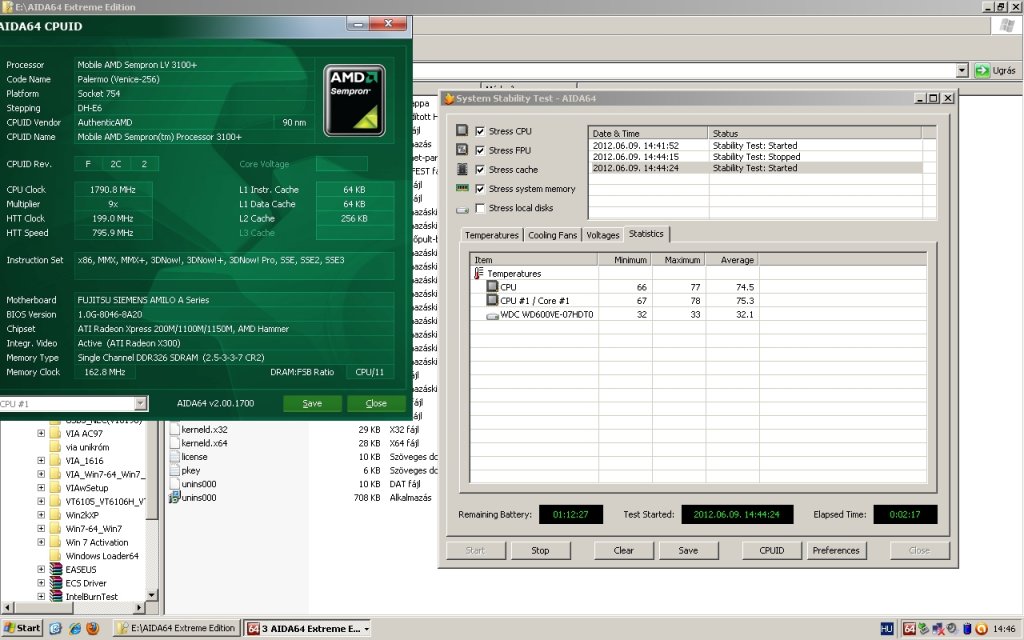1024x640 pixels.
Task: Switch to E:\AIDA64 Extreme Edition taskbar window
Action: click(x=176, y=628)
